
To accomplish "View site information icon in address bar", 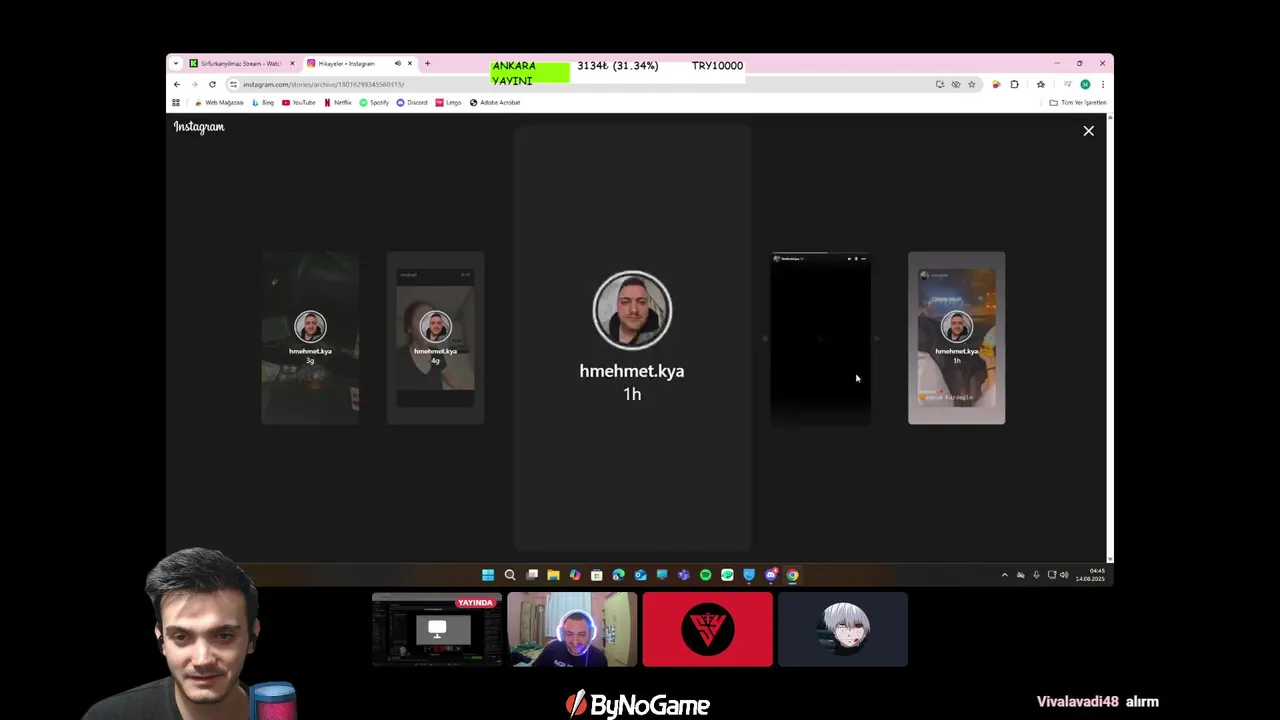I will tap(233, 84).
